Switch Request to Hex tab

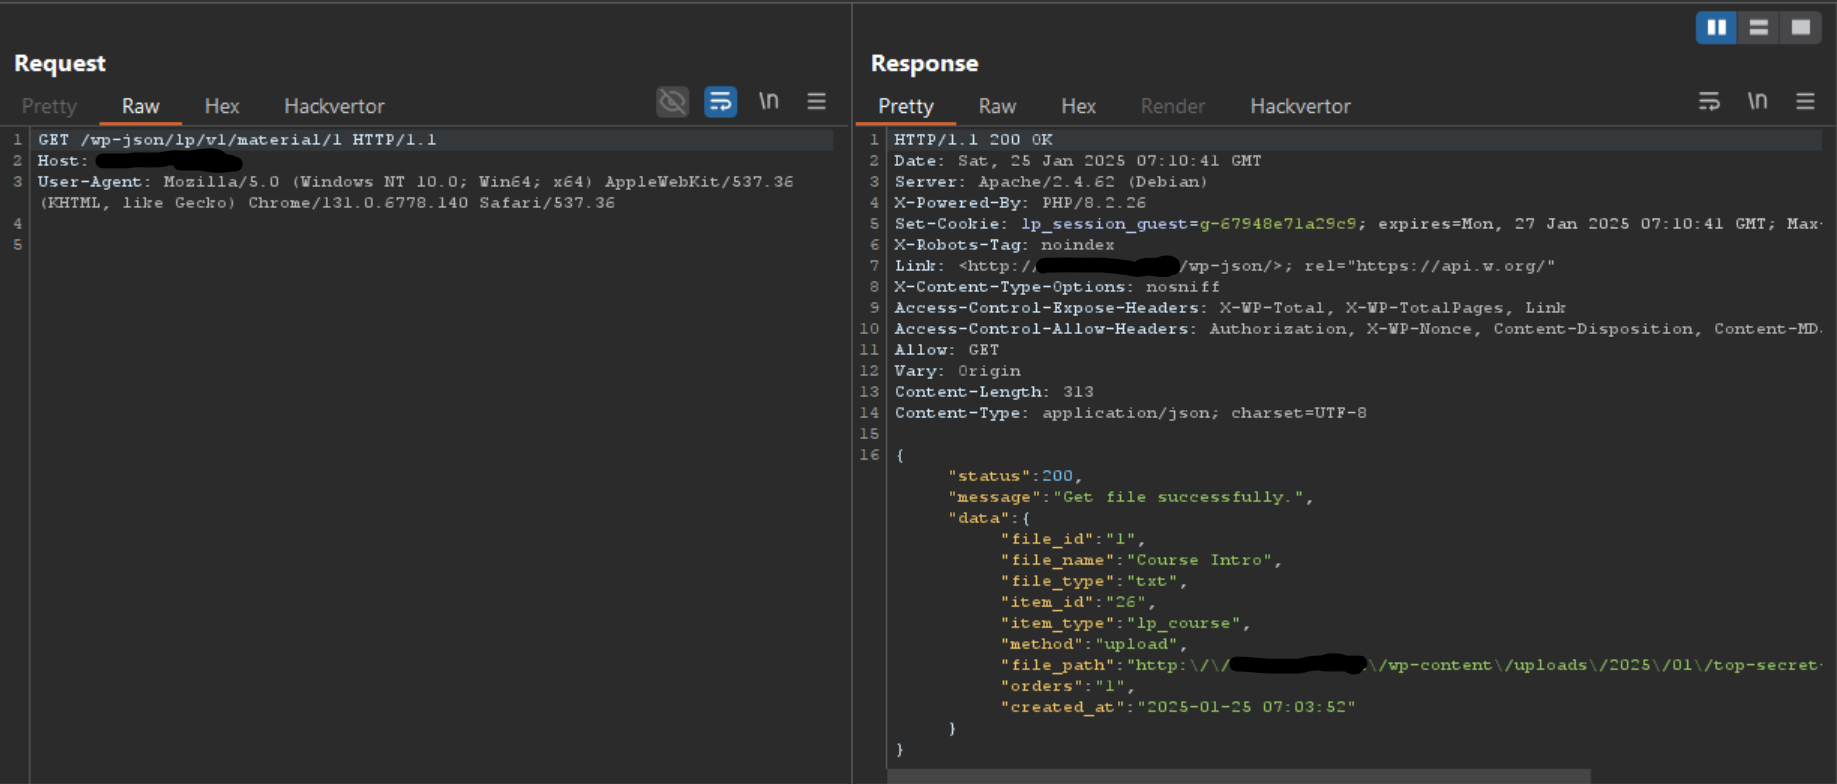222,106
